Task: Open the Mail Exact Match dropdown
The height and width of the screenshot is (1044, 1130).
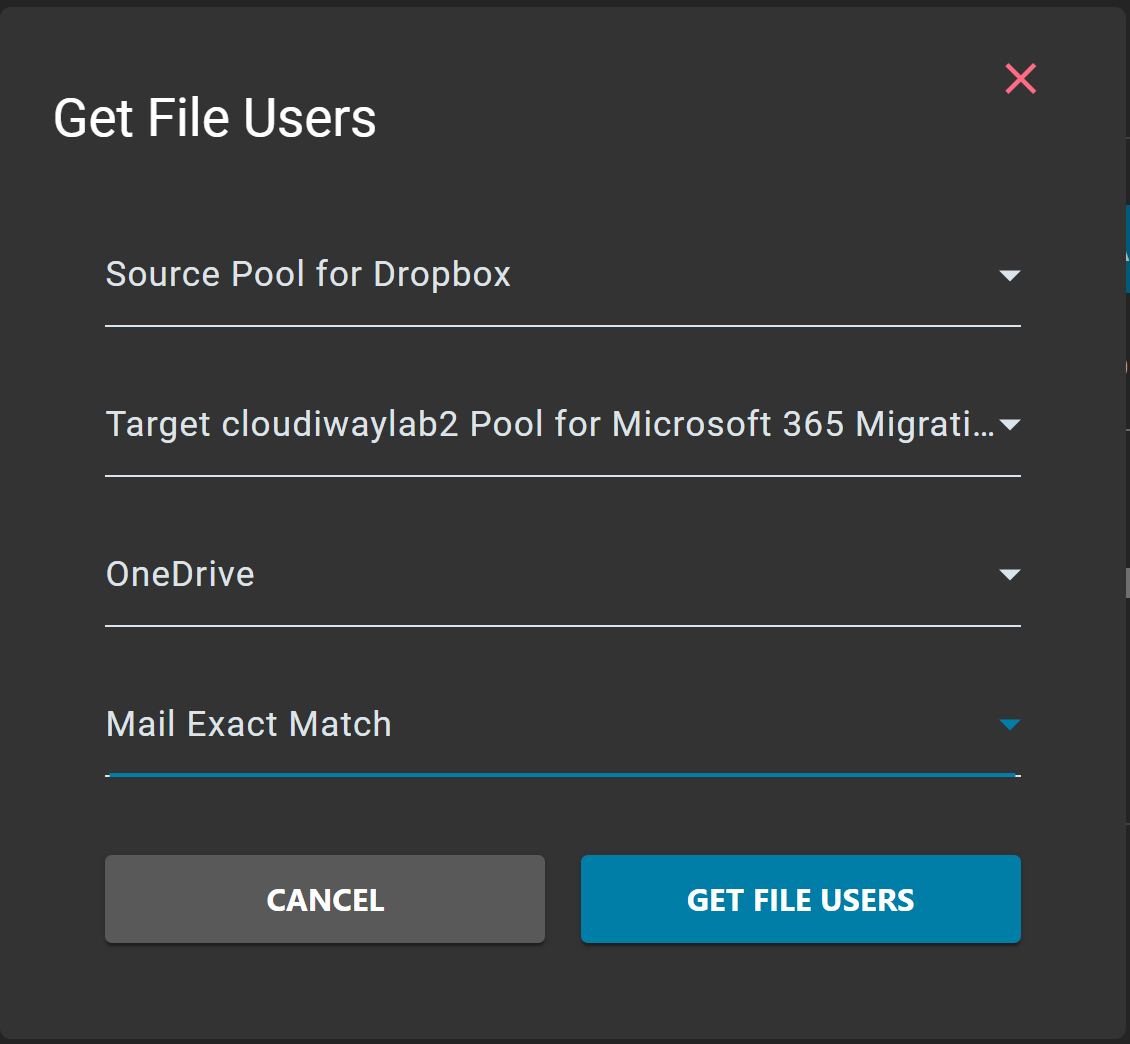Action: (x=563, y=725)
